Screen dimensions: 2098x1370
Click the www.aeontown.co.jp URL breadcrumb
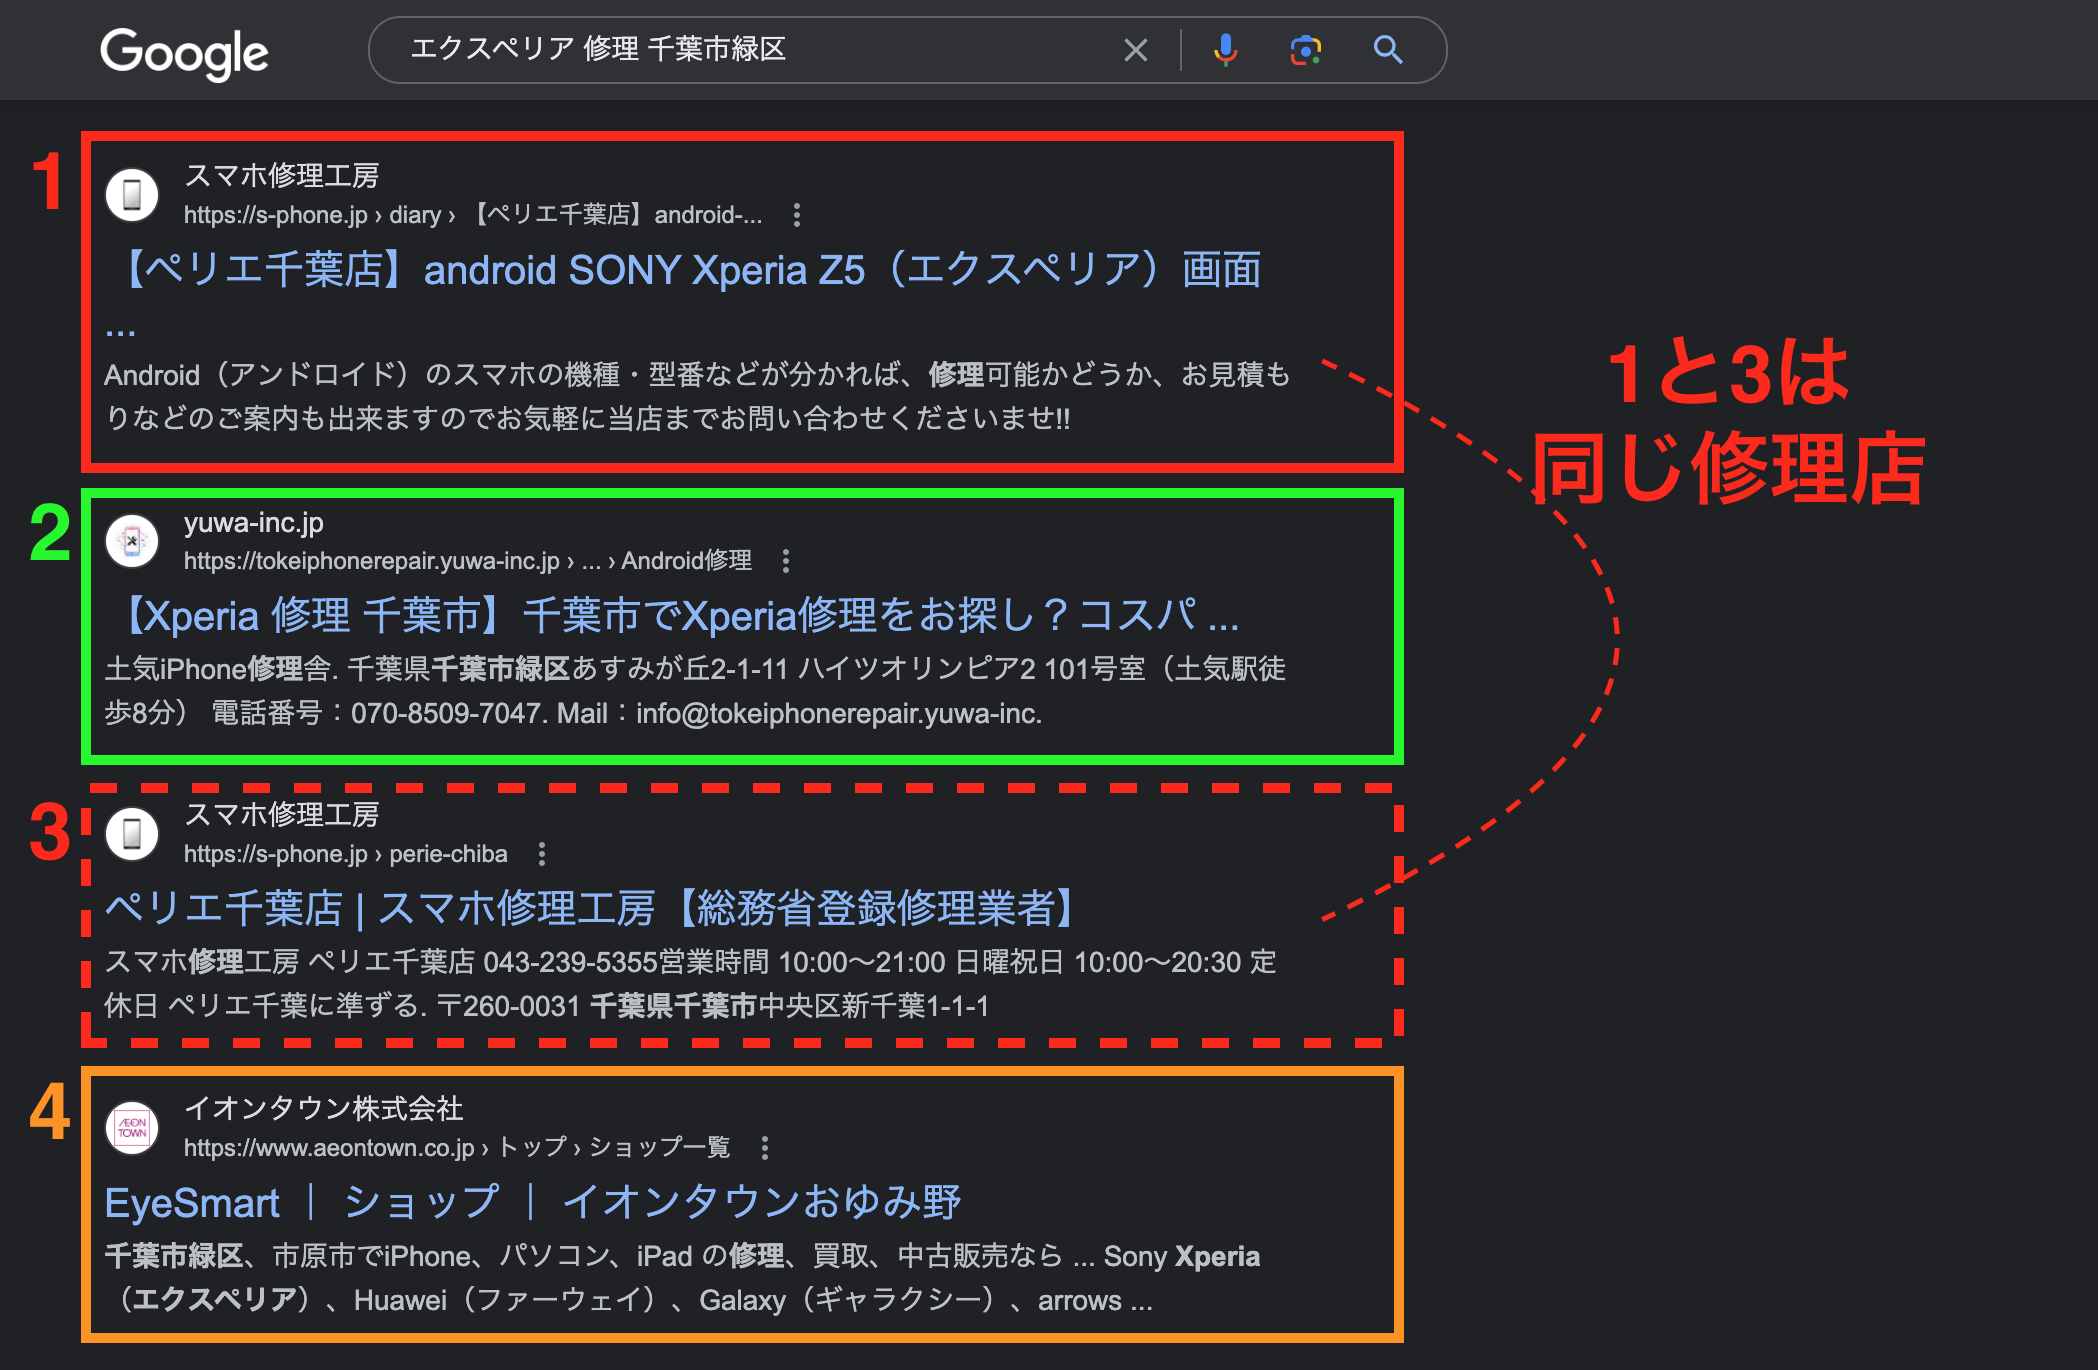pos(329,1148)
